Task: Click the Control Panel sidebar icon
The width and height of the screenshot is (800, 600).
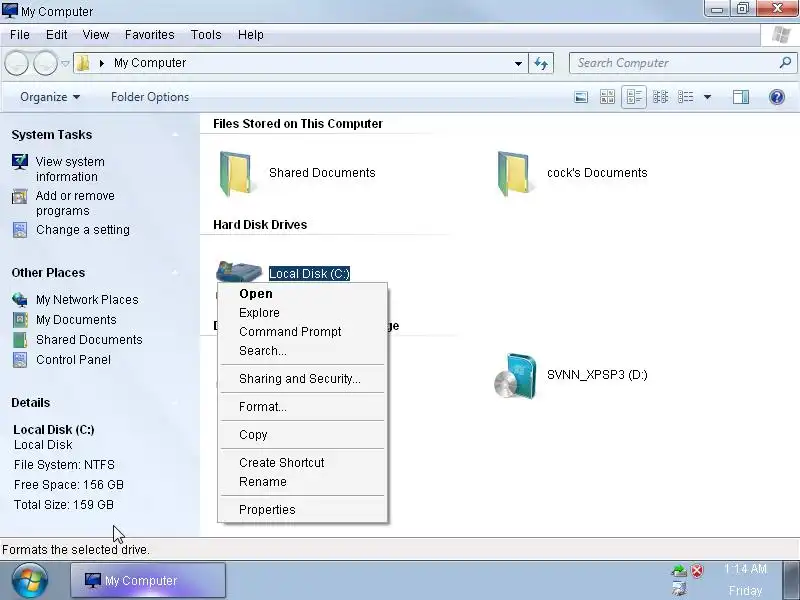Action: [x=20, y=360]
